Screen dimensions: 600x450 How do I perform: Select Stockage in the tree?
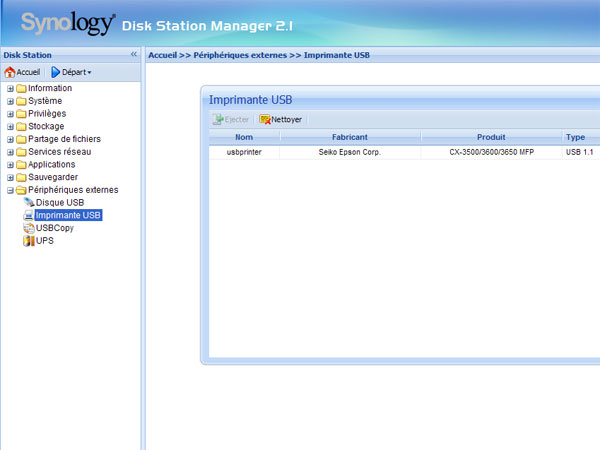[x=46, y=126]
